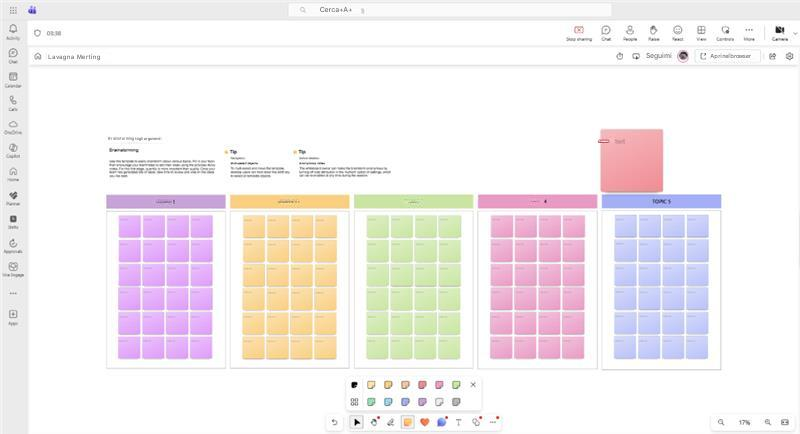Open the whiteboard timer
The height and width of the screenshot is (434, 800).
coord(619,56)
